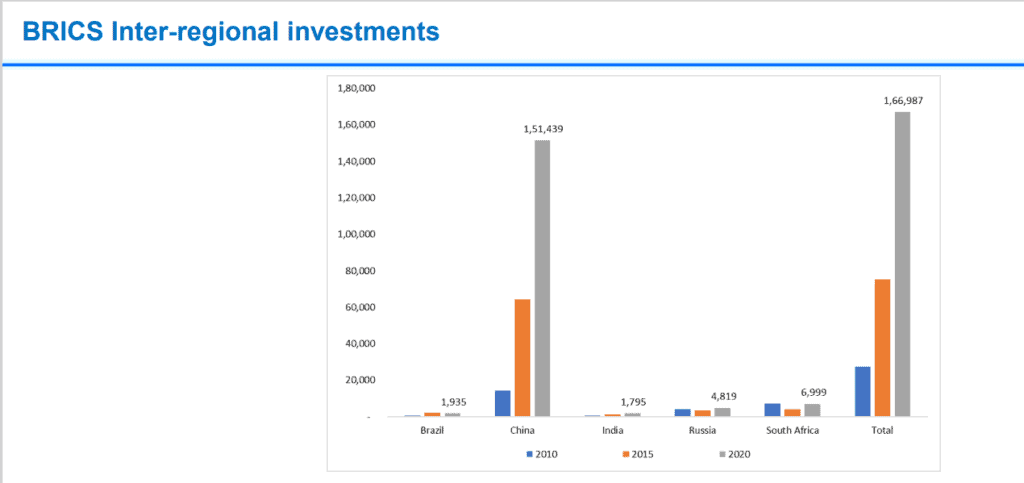The image size is (1024, 483).
Task: Click the 20,000 y-axis value
Action: click(x=360, y=380)
